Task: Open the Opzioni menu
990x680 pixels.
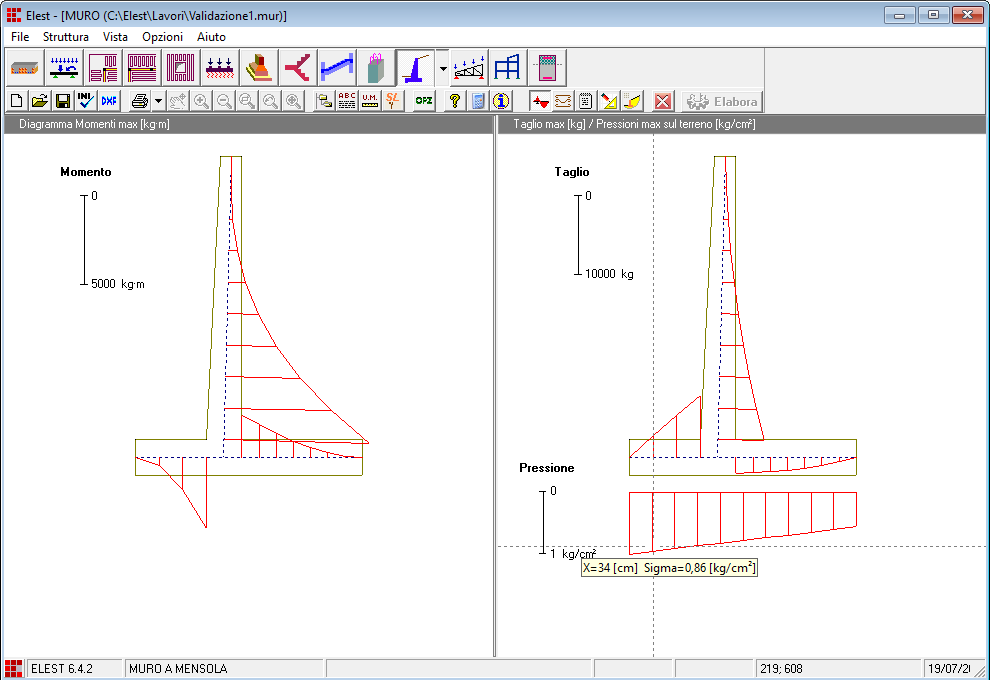Action: (162, 36)
